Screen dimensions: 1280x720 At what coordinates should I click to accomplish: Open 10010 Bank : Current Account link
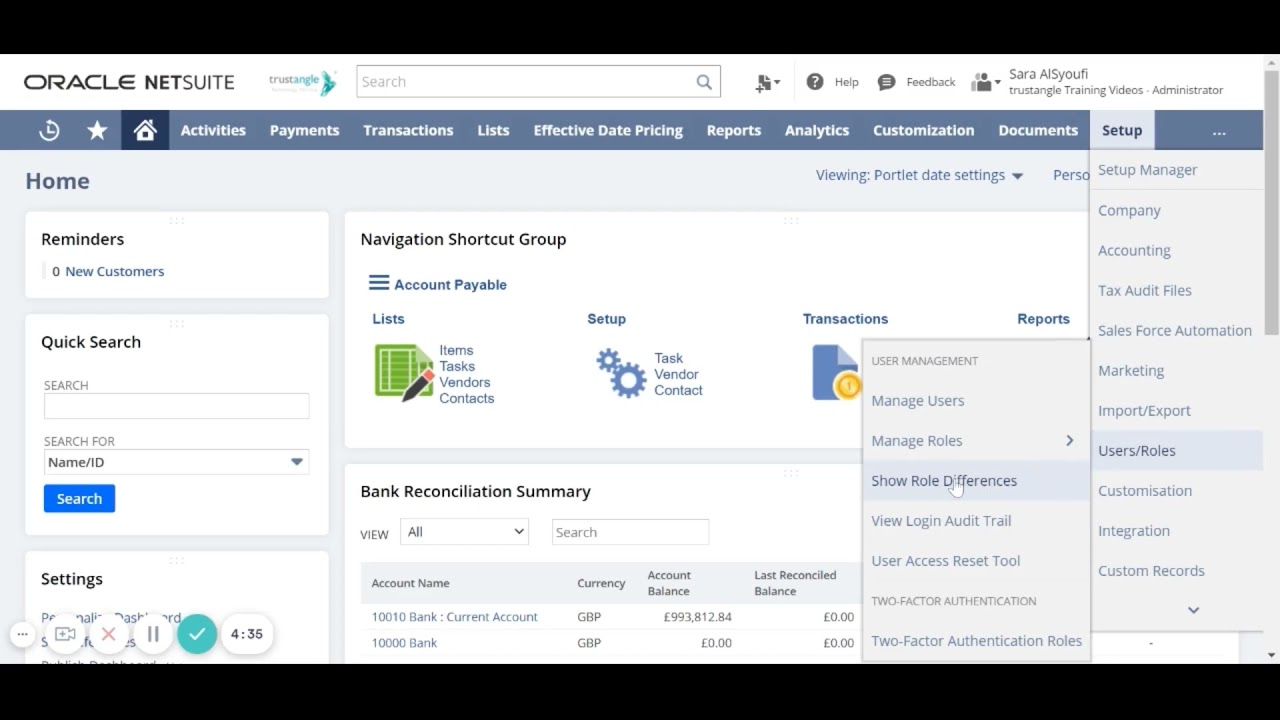(454, 617)
